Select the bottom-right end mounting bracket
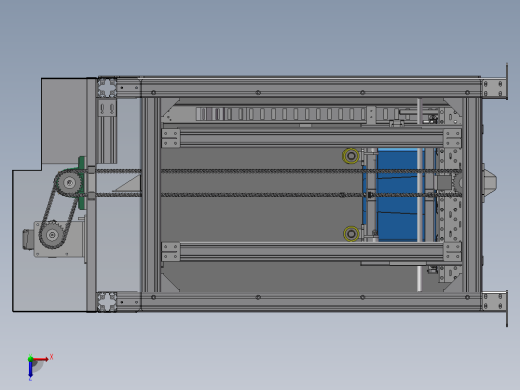520x390 pixels. click(495, 303)
